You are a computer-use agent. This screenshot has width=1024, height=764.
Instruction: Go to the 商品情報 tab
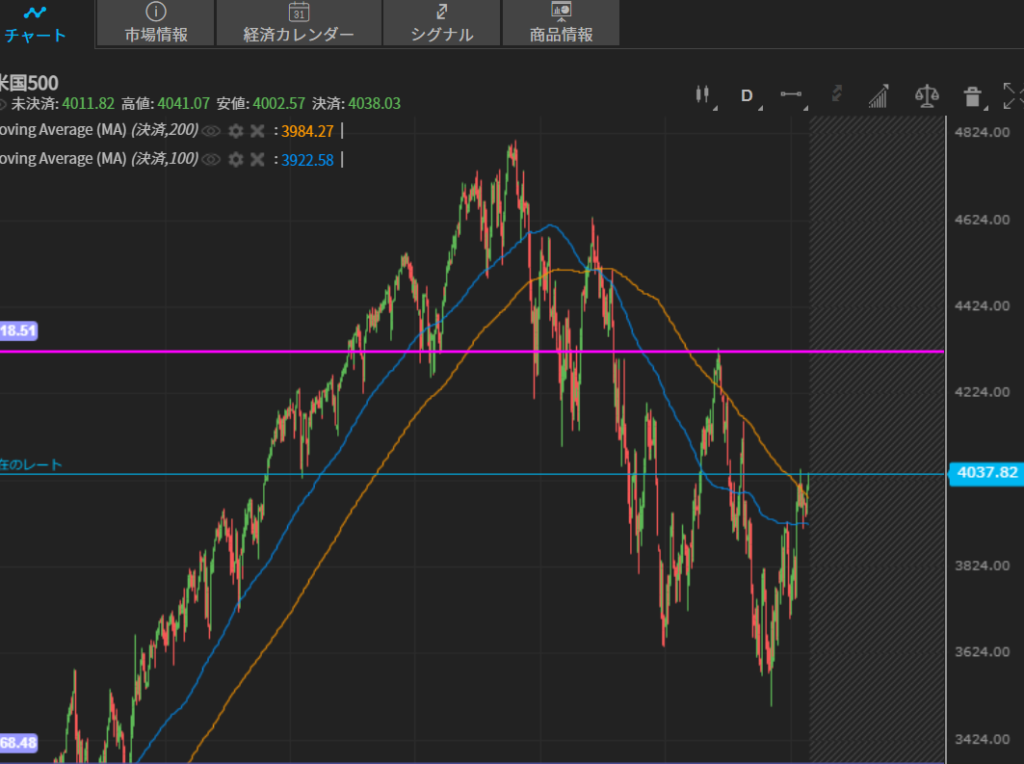(561, 23)
